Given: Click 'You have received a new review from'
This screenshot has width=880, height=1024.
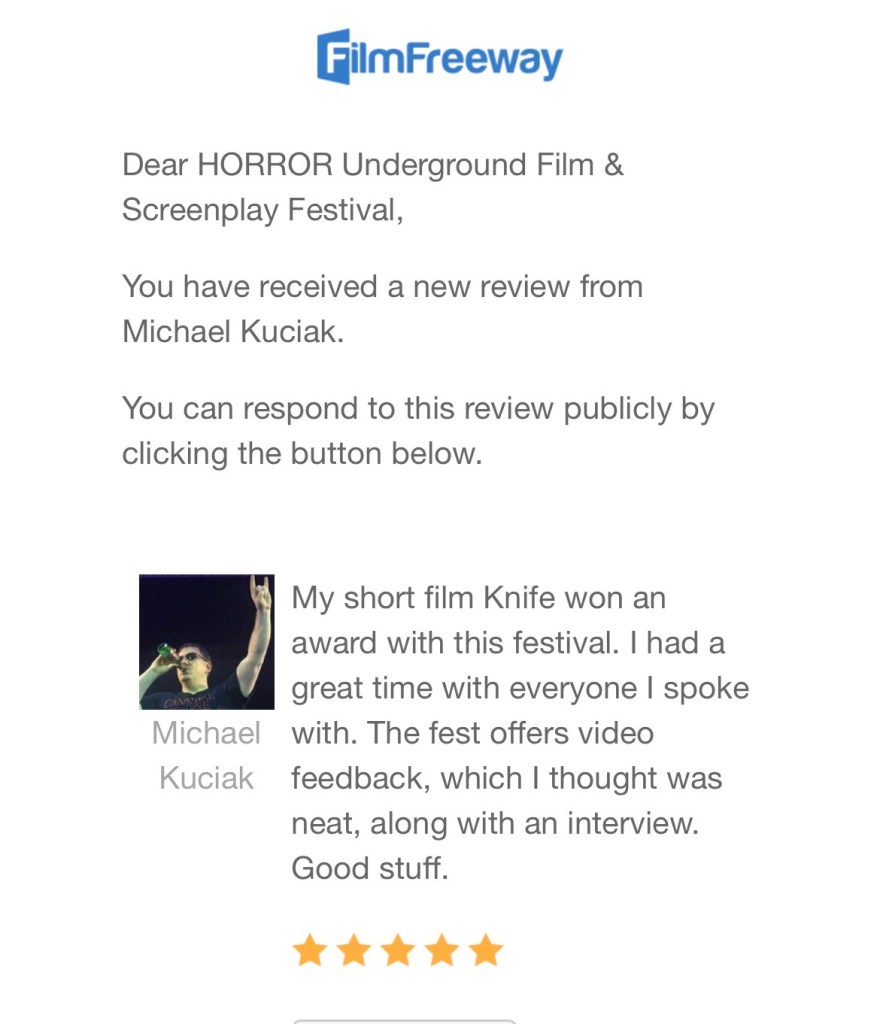Looking at the screenshot, I should tap(382, 287).
